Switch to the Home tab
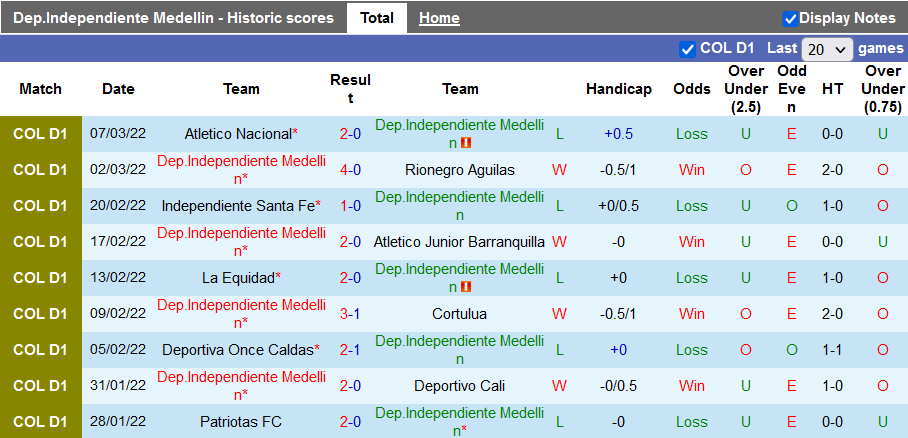The width and height of the screenshot is (908, 438). (x=439, y=18)
